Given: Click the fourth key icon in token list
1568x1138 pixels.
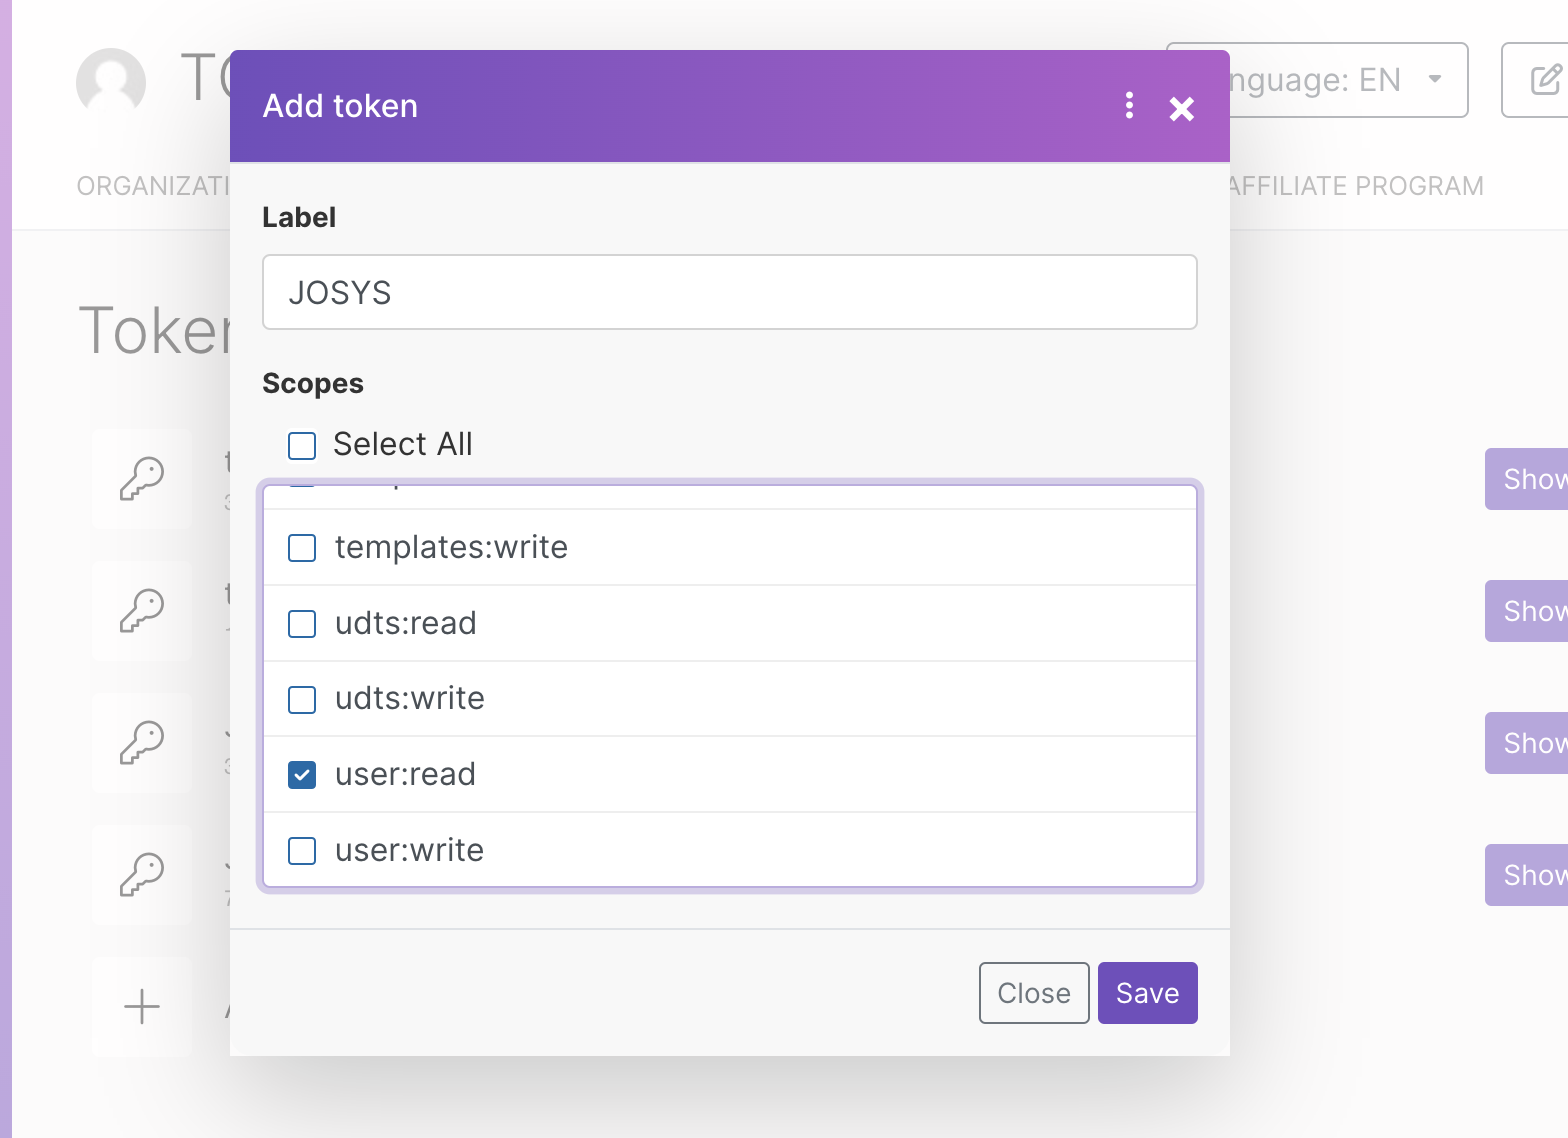Looking at the screenshot, I should pyautogui.click(x=142, y=875).
